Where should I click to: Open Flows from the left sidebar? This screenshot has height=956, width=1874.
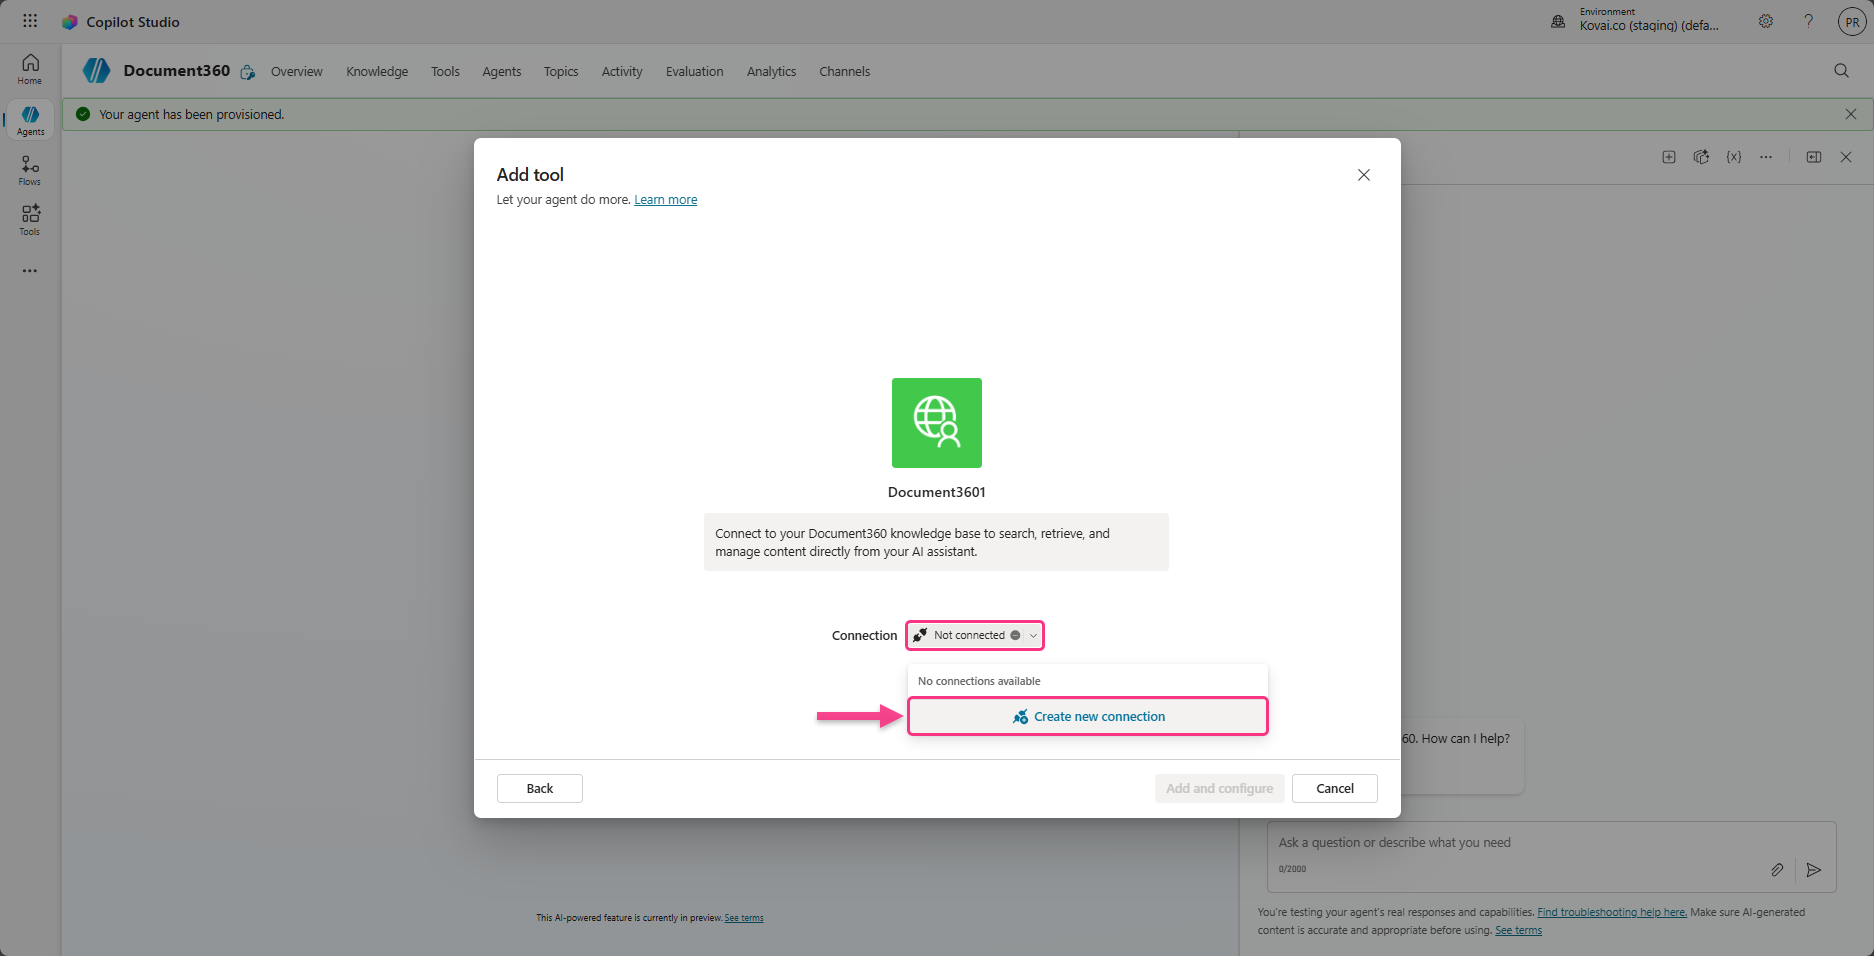click(x=30, y=169)
